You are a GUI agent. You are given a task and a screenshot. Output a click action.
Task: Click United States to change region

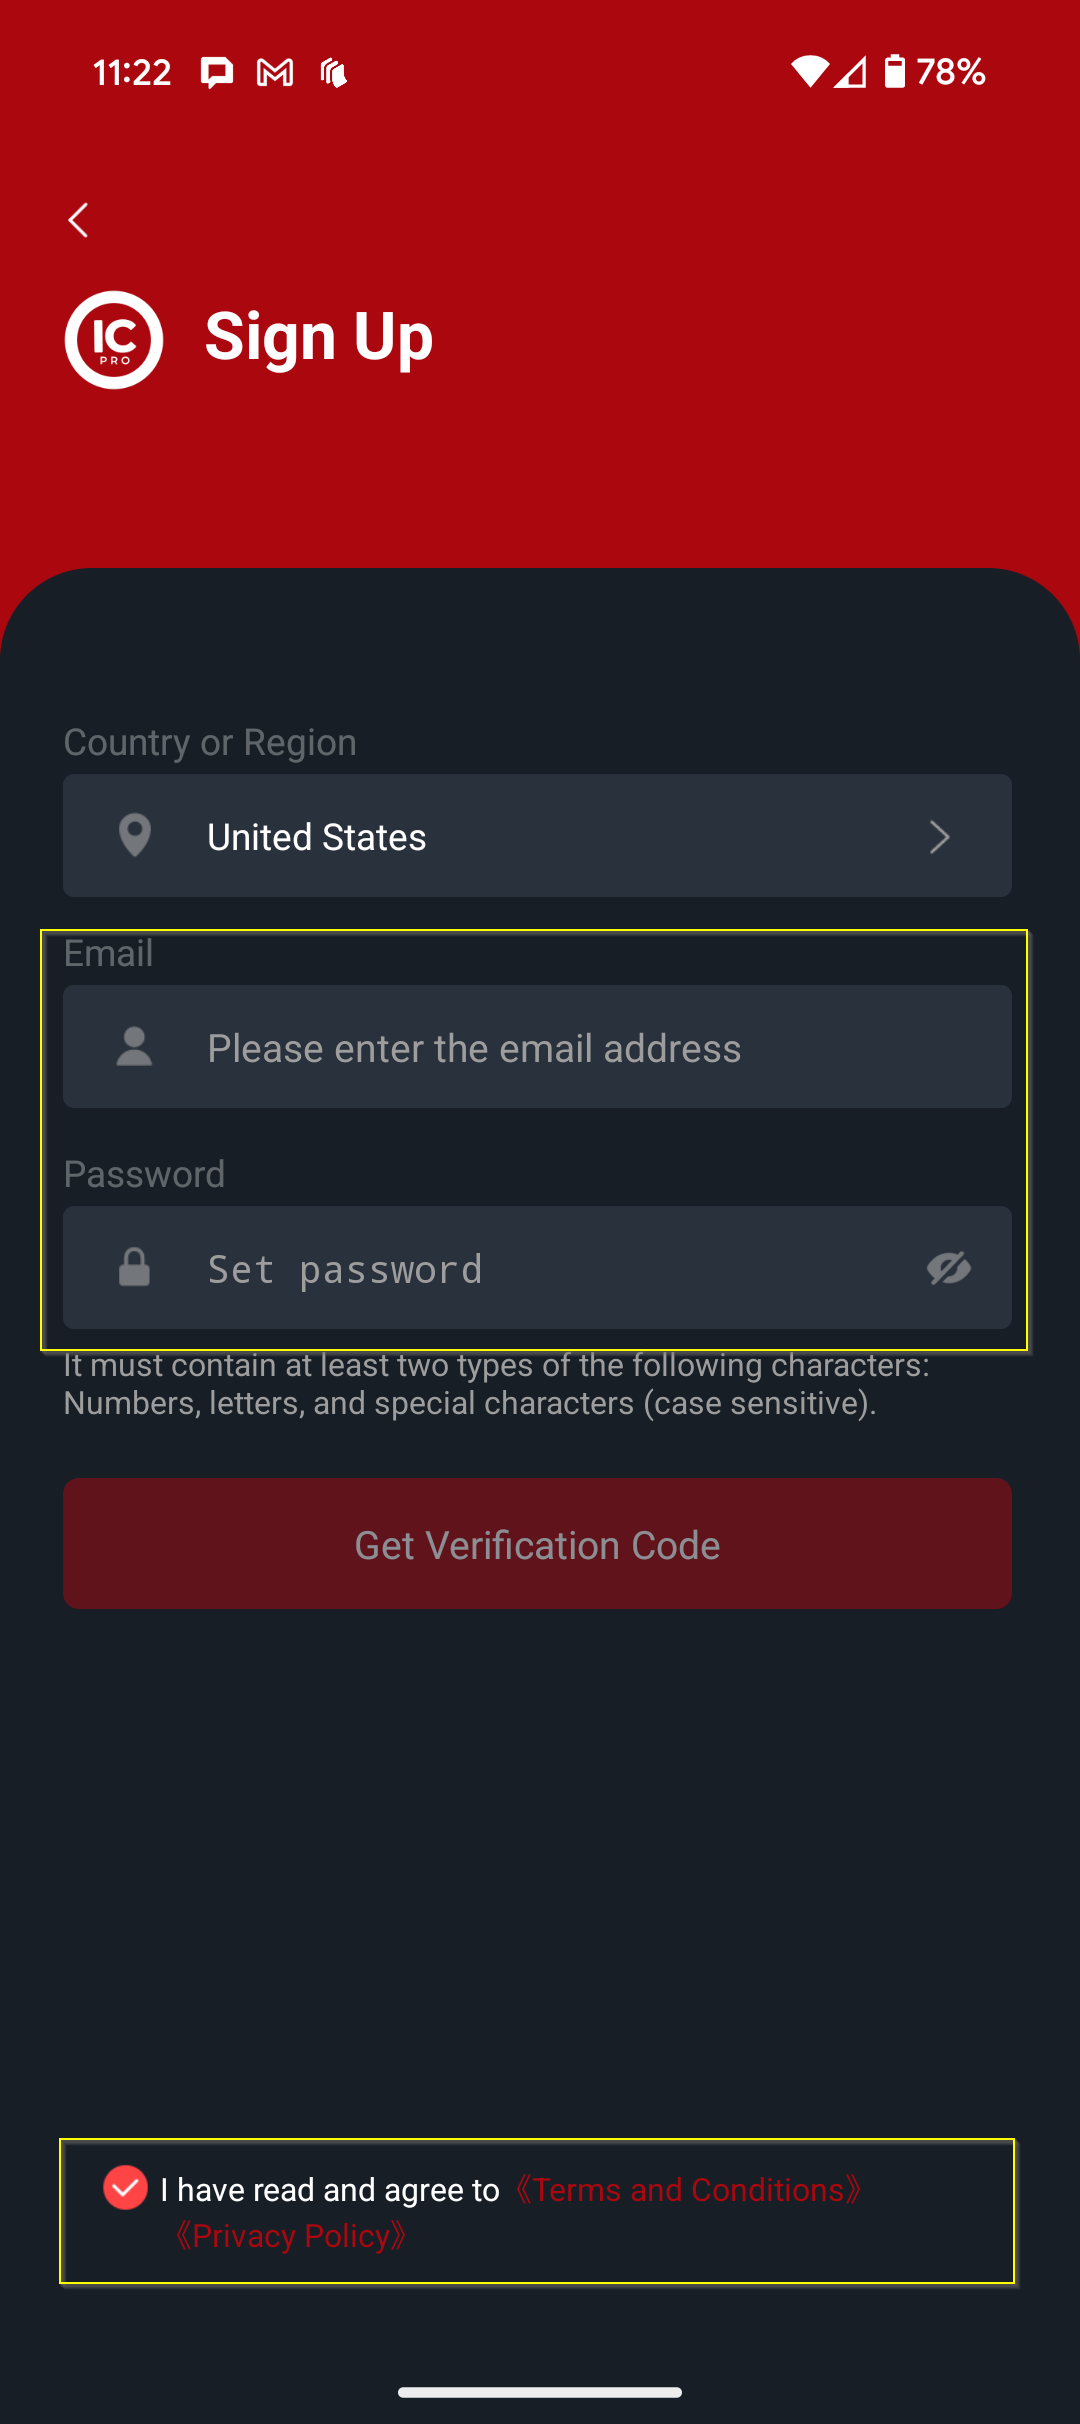pyautogui.click(x=315, y=836)
